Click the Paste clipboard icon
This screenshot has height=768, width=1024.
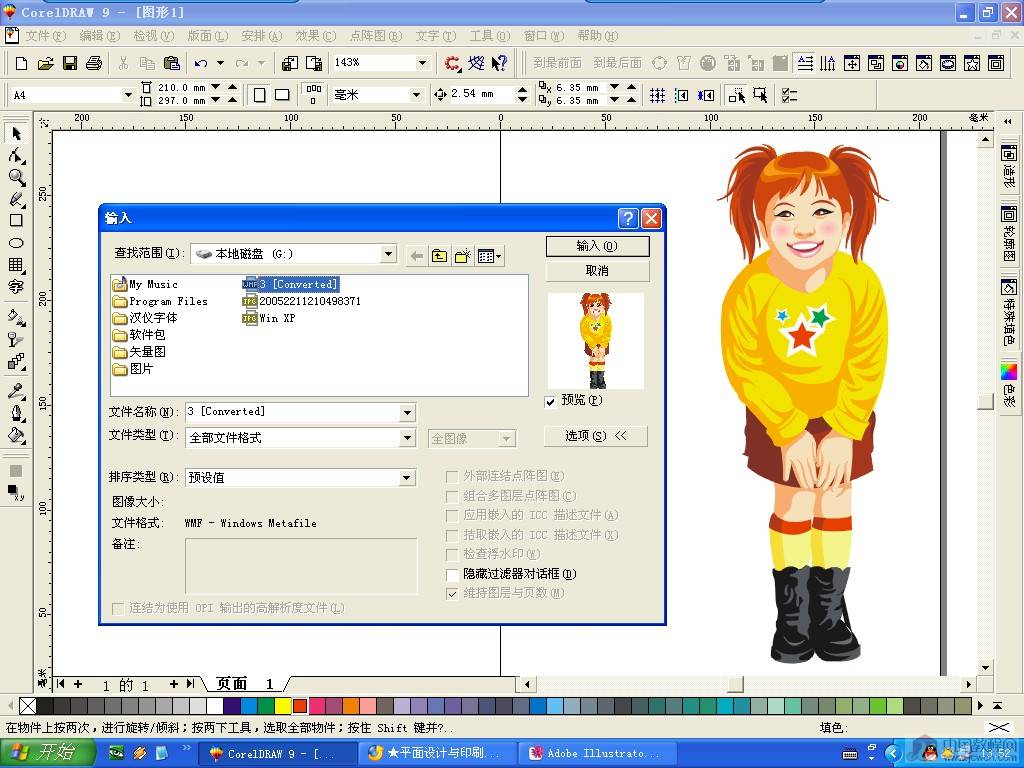pyautogui.click(x=172, y=63)
